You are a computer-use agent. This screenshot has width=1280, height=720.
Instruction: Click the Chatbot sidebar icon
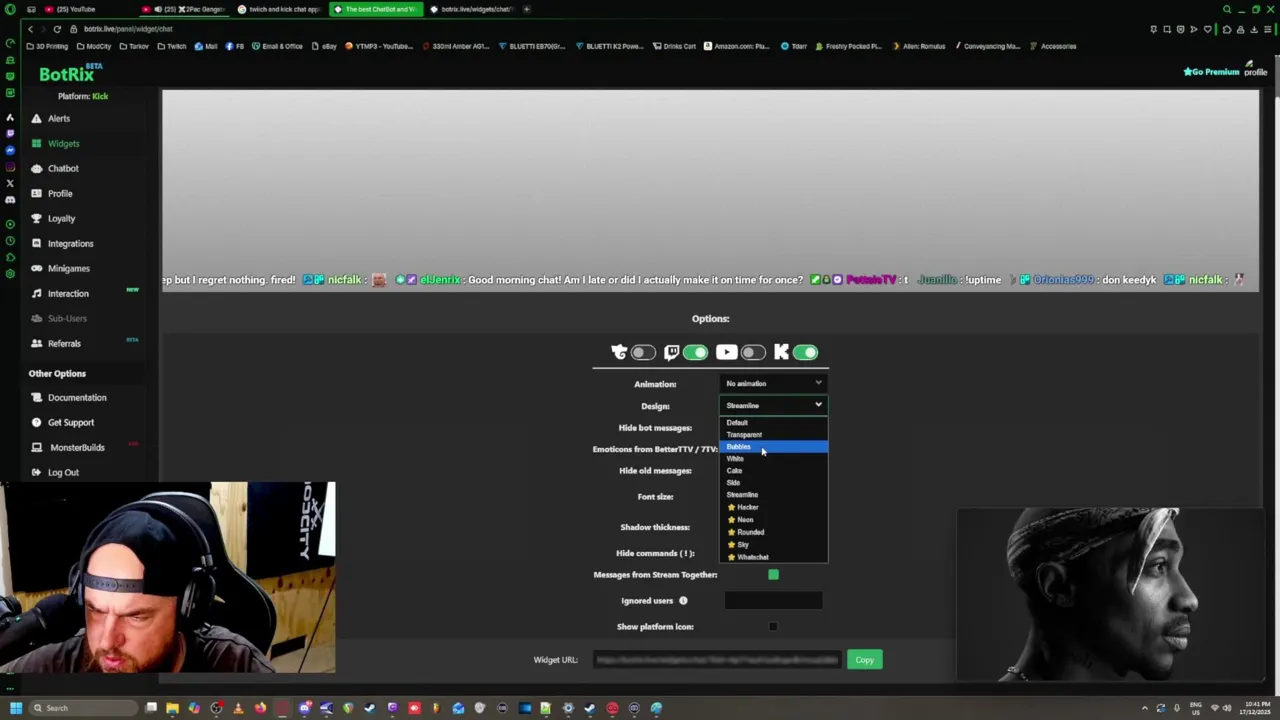(37, 168)
